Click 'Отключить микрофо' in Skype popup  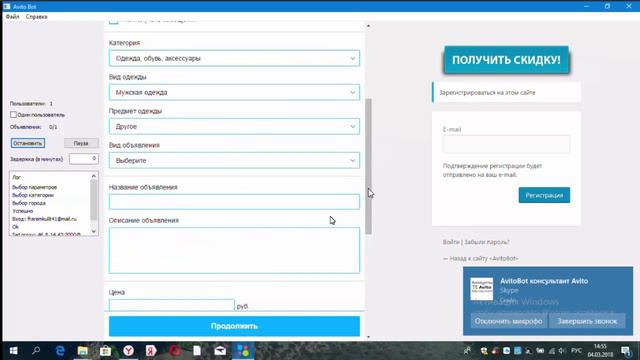(x=508, y=321)
